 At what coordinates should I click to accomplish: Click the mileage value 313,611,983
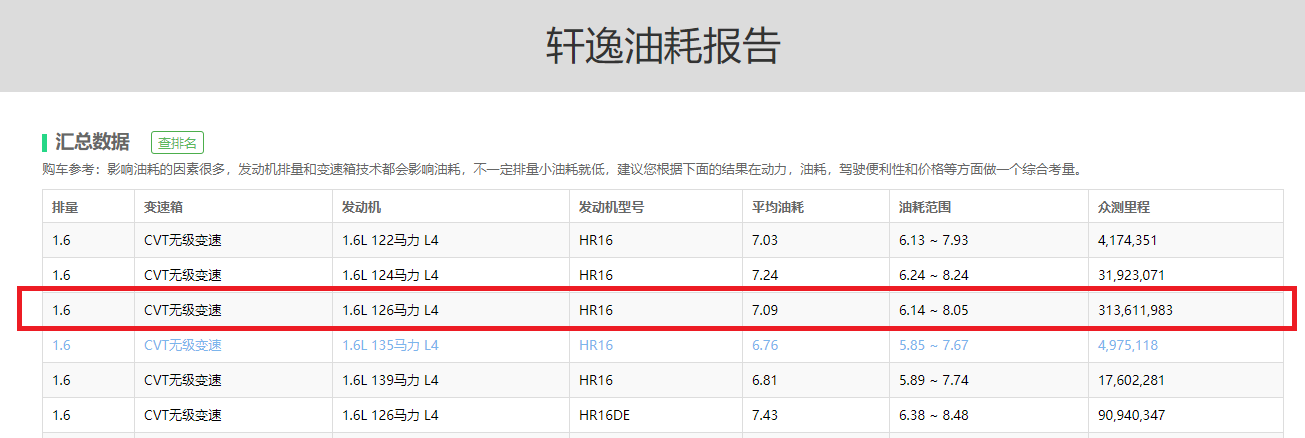pyautogui.click(x=1135, y=310)
